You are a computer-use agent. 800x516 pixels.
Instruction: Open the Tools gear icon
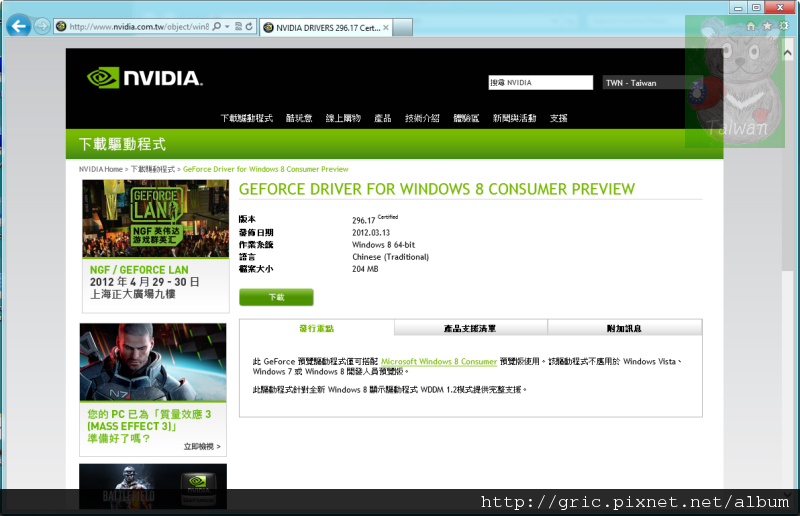coord(784,26)
